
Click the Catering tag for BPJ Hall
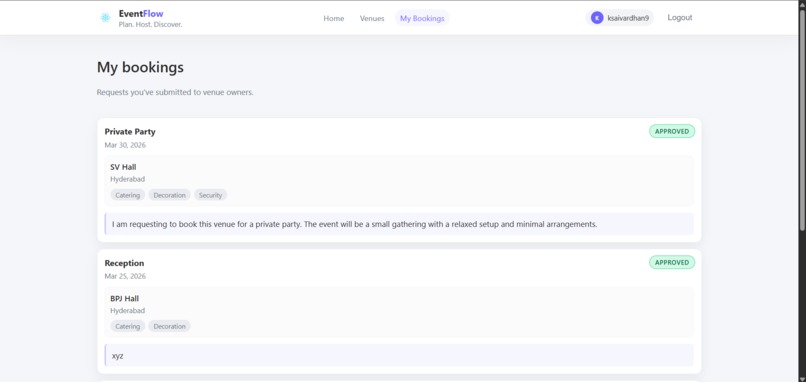[x=127, y=326]
